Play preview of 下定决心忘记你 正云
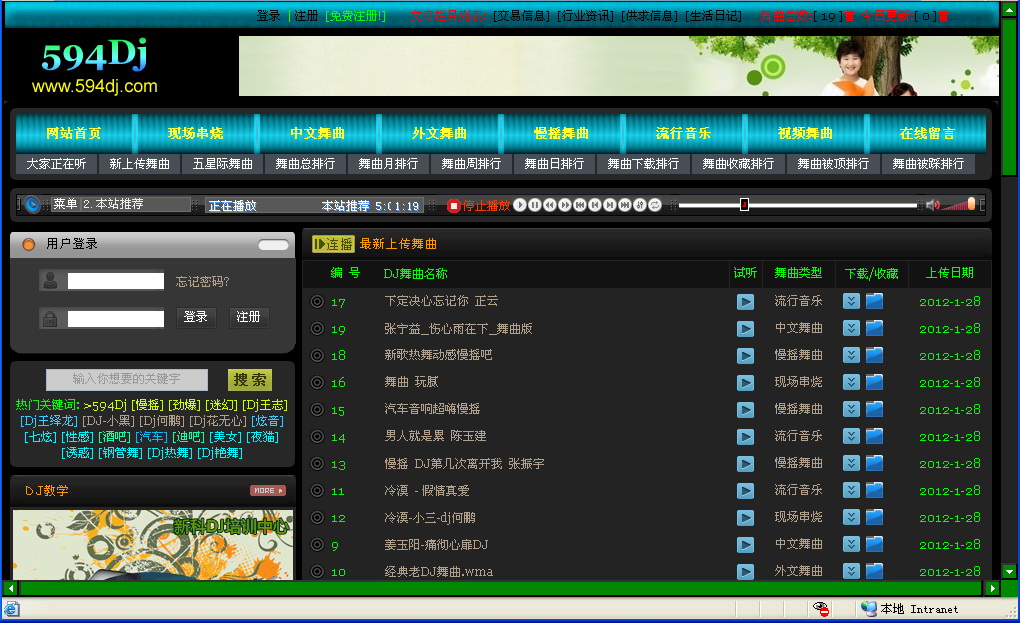 pyautogui.click(x=745, y=302)
